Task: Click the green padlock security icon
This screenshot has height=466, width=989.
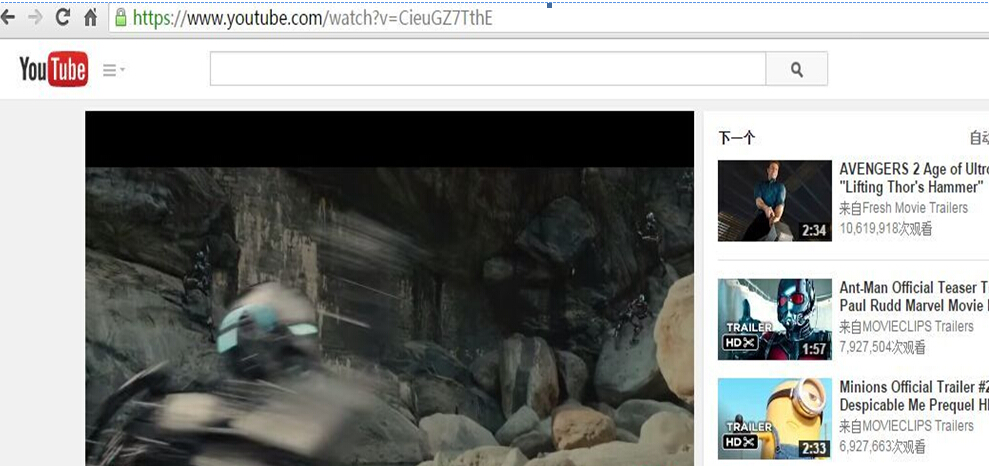Action: (x=120, y=17)
